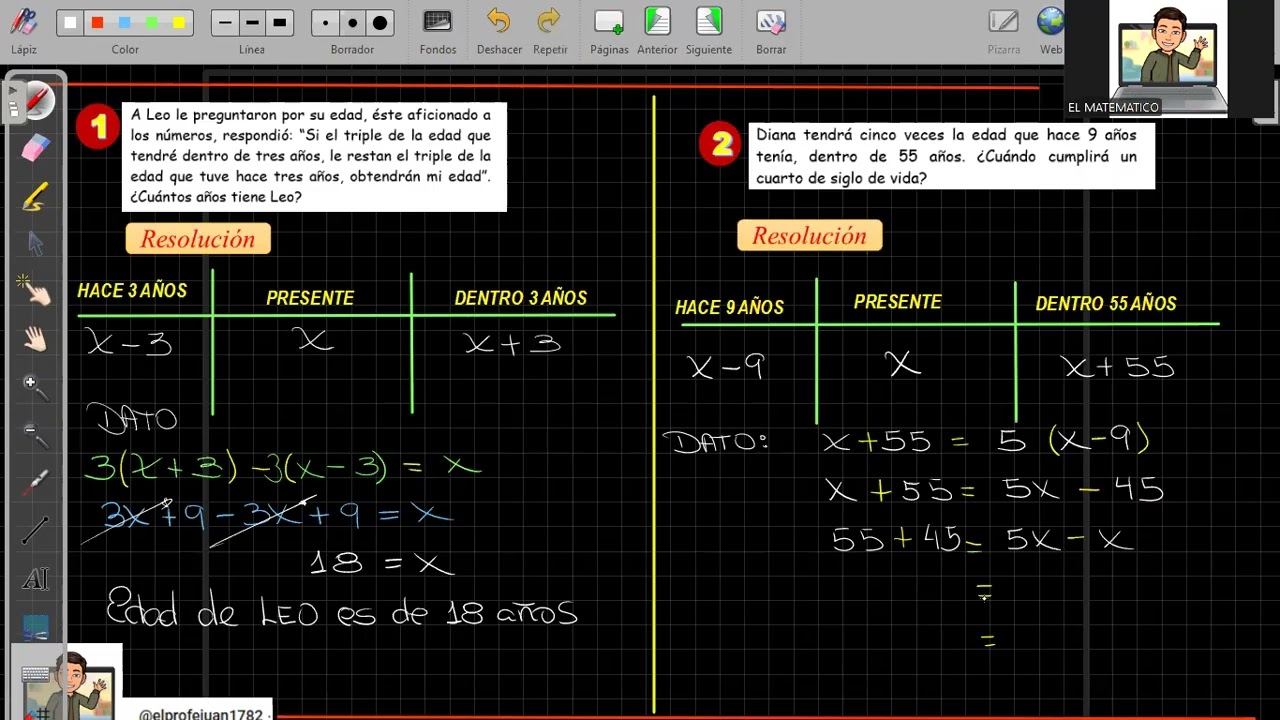
Task: Pick the blue color swatch
Action: pyautogui.click(x=125, y=23)
